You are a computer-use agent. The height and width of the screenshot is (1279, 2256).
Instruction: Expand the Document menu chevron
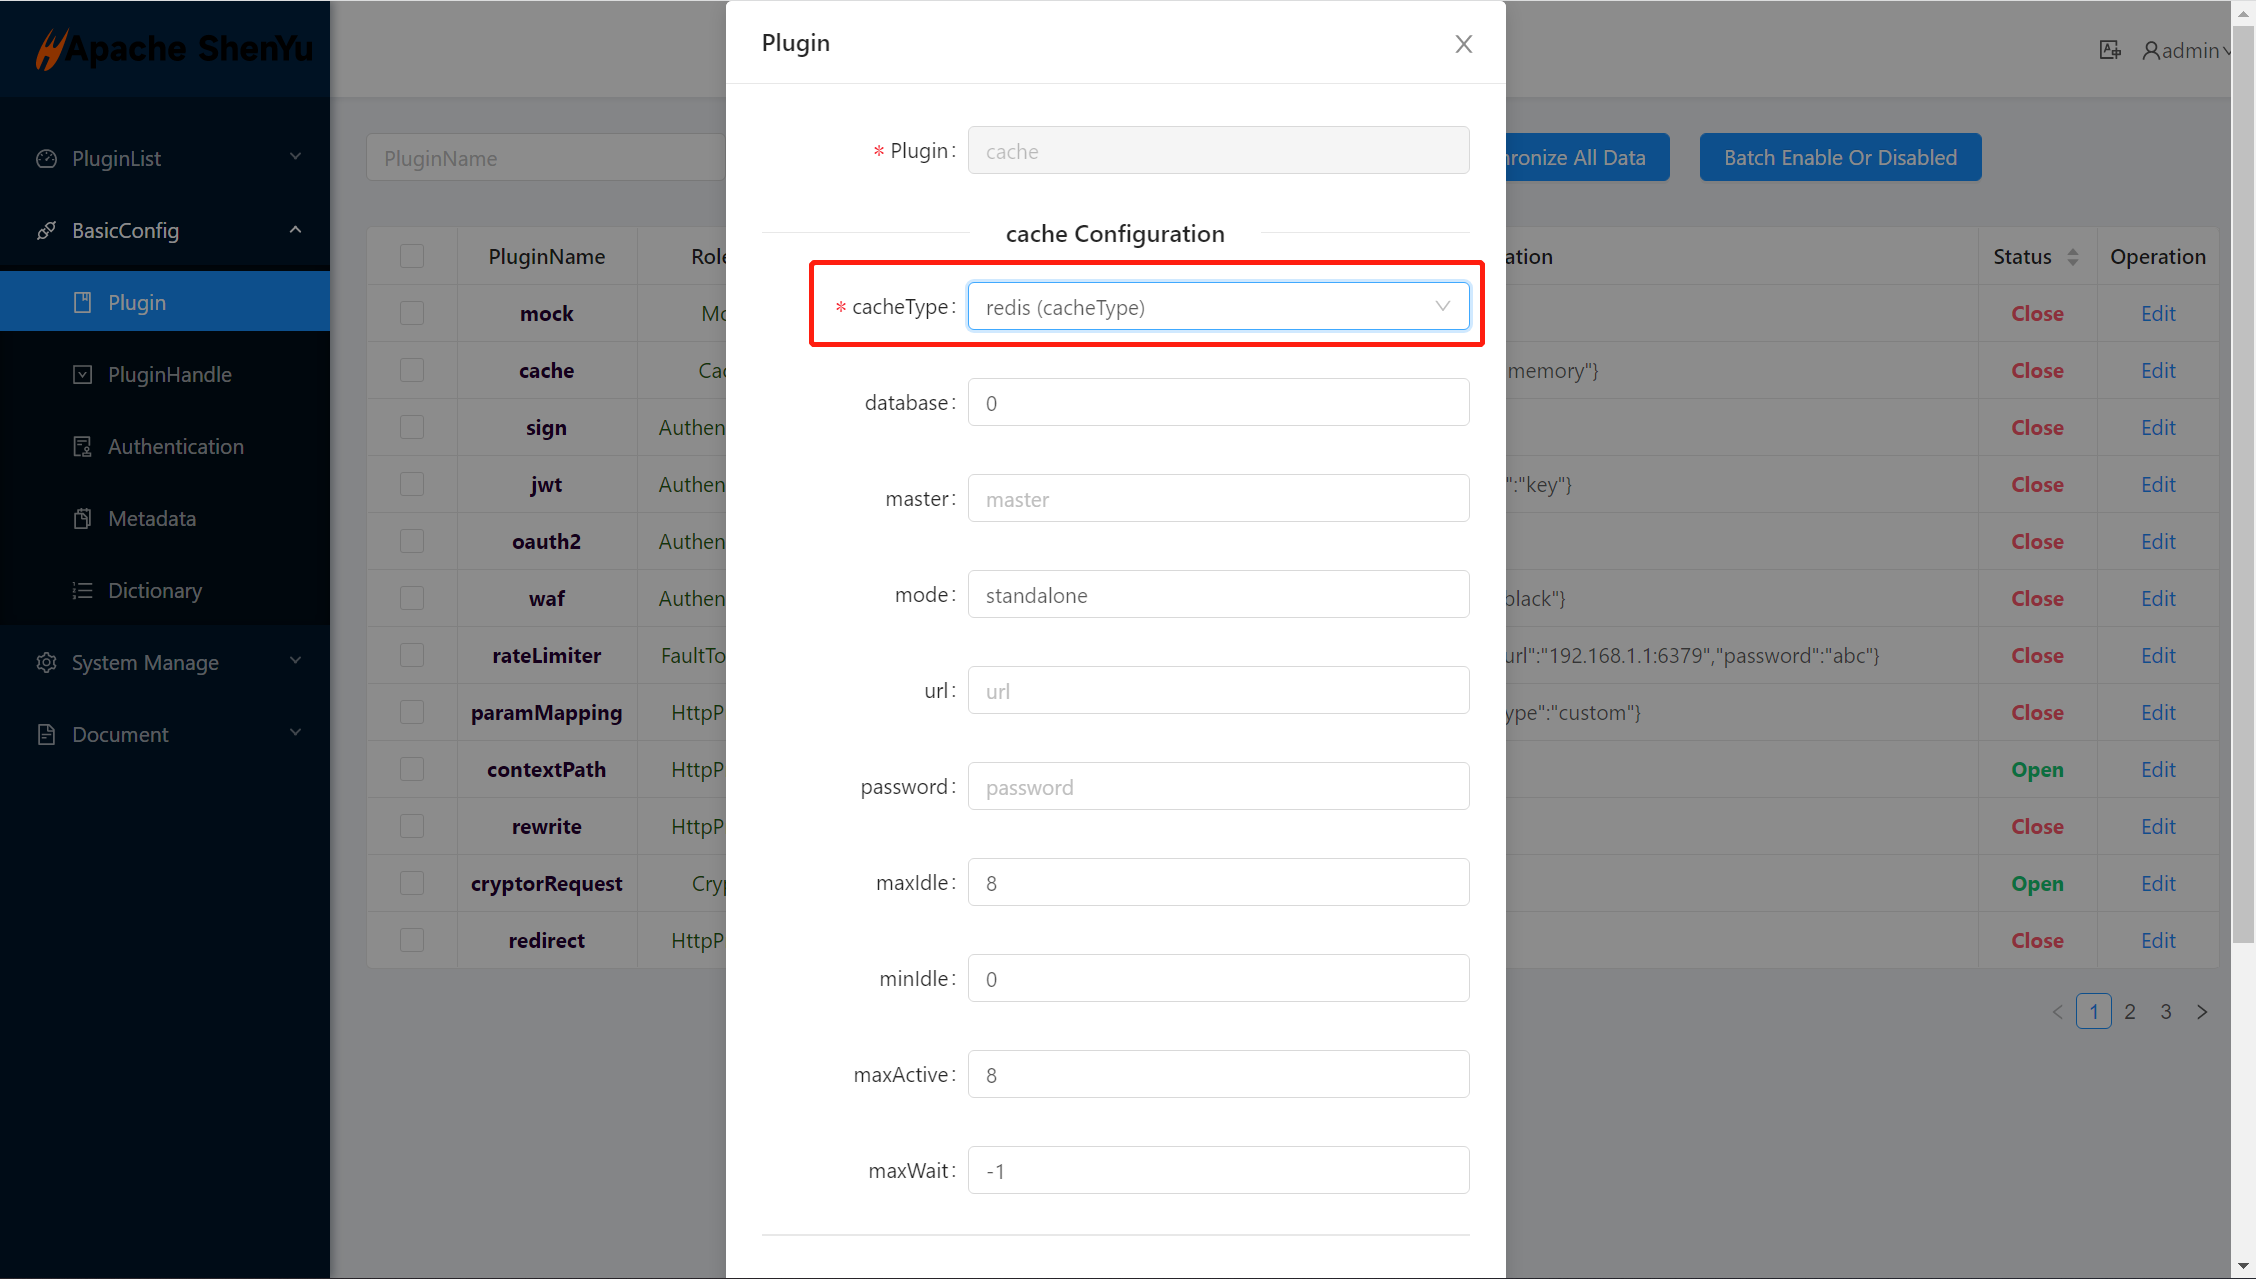click(295, 733)
